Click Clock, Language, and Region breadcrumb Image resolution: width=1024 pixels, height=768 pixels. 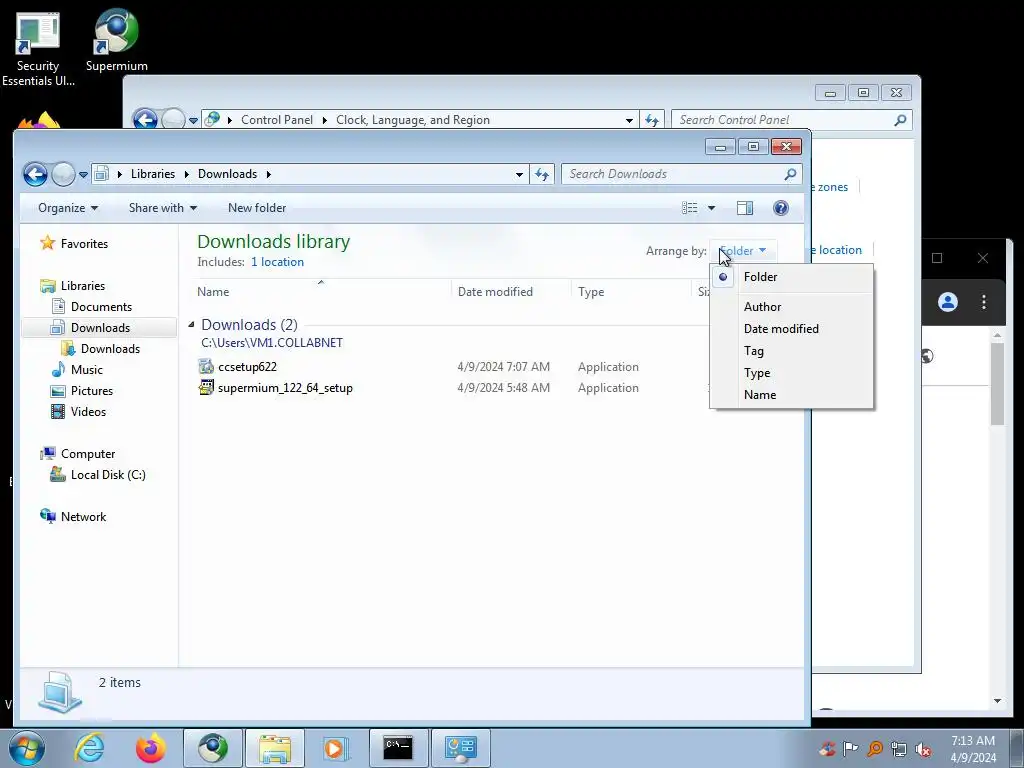413,120
